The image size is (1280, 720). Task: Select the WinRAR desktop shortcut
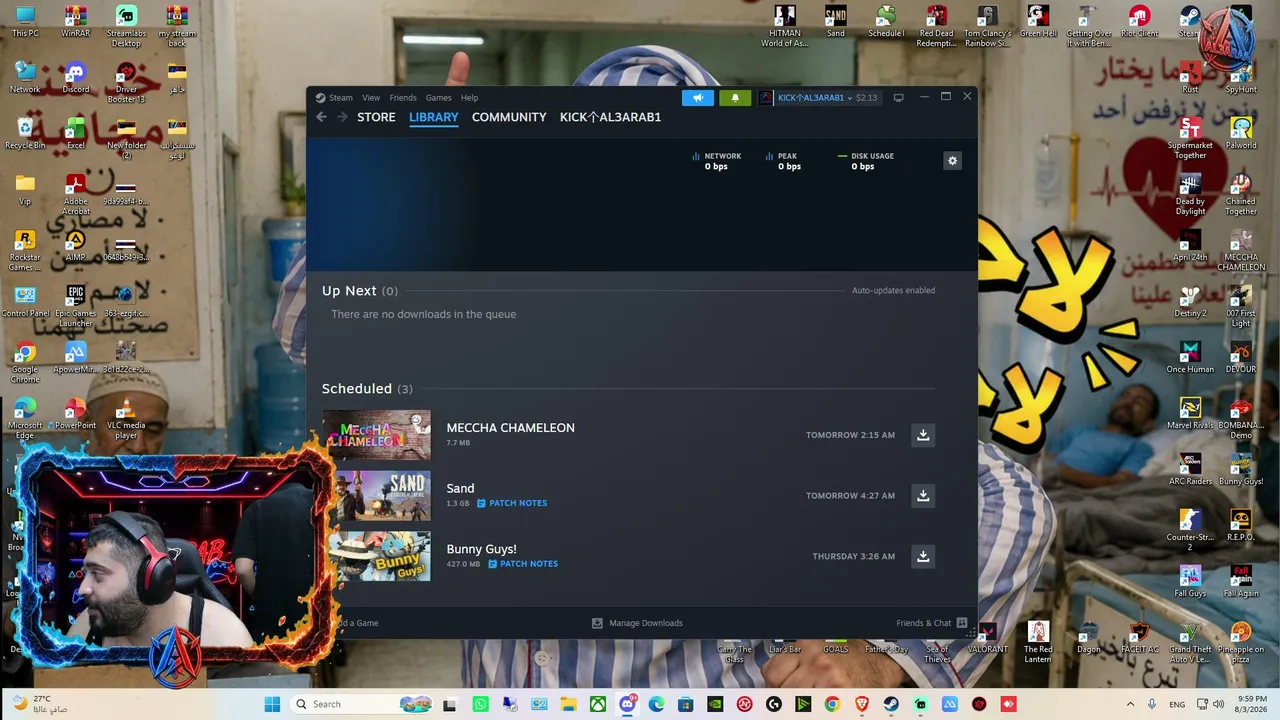point(76,22)
